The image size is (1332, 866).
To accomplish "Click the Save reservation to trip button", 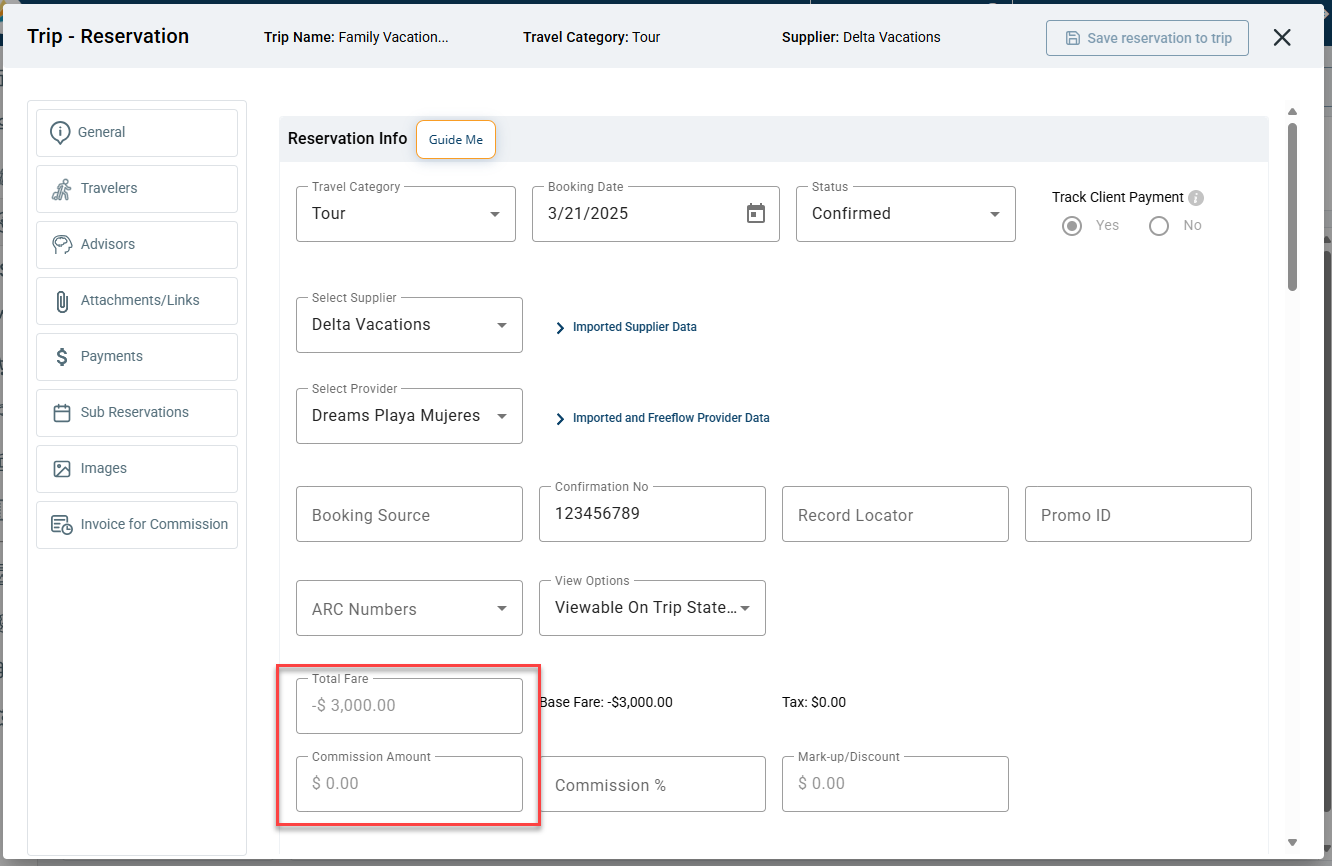I will (x=1146, y=37).
